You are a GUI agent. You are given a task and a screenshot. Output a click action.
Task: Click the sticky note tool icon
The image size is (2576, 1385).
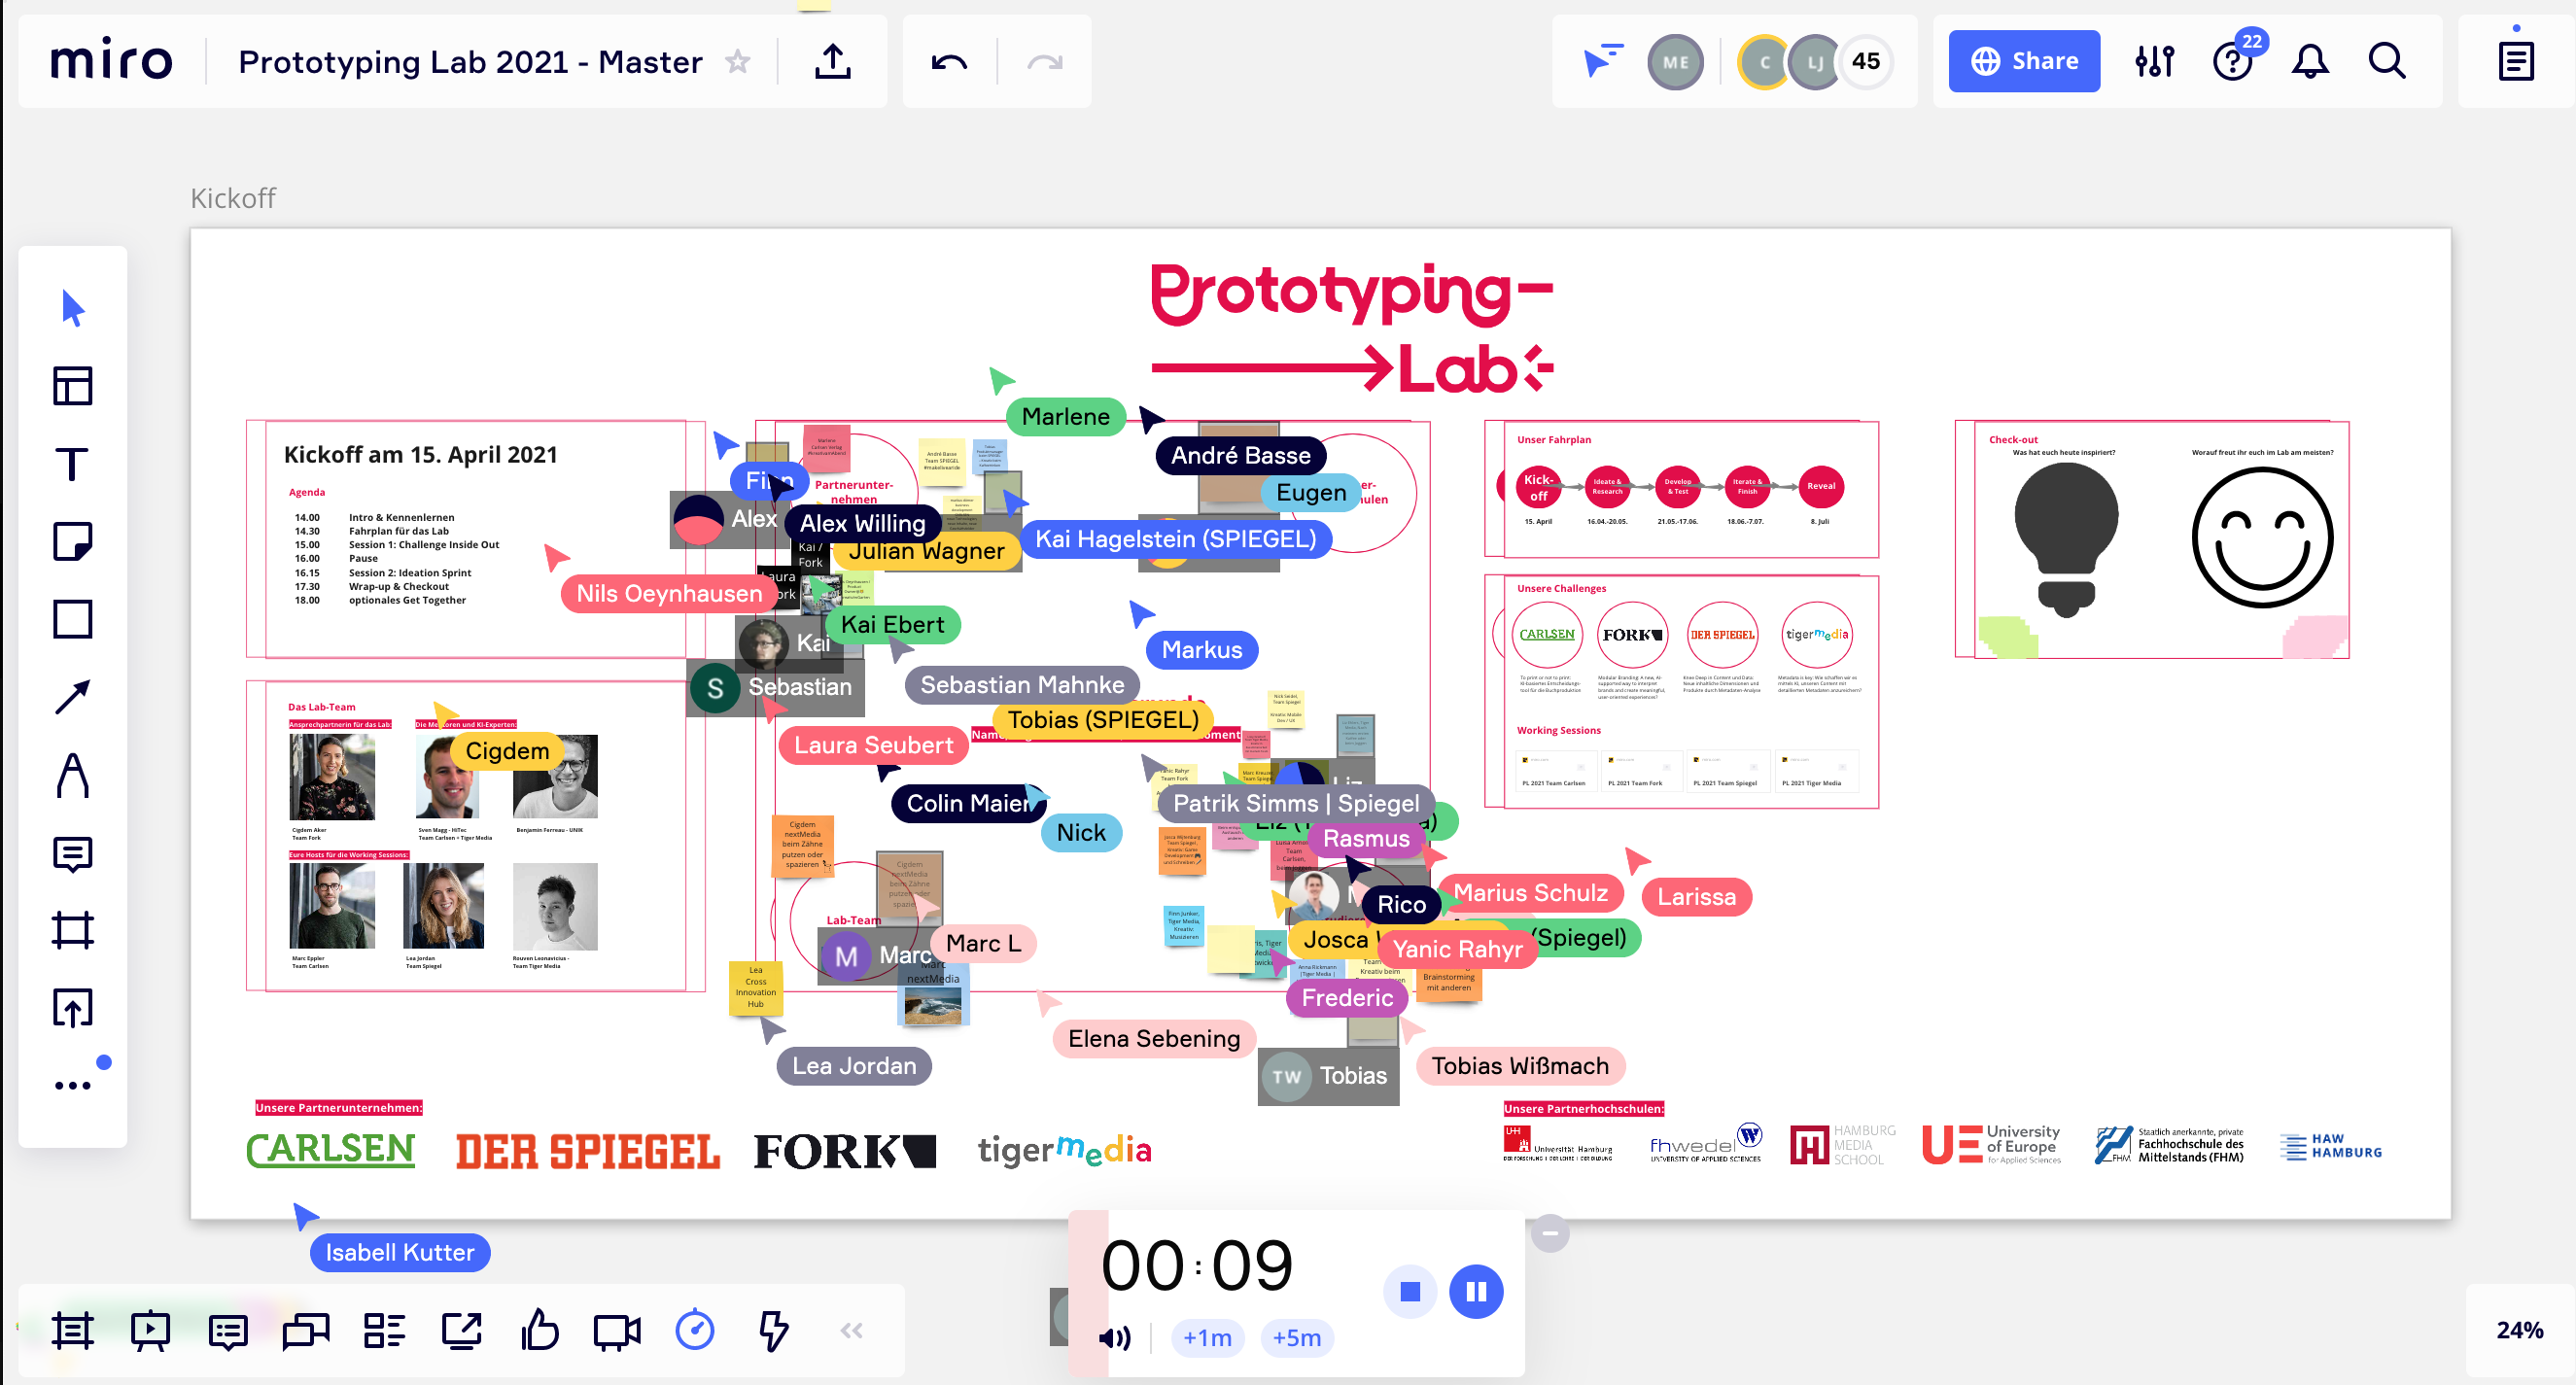[70, 542]
